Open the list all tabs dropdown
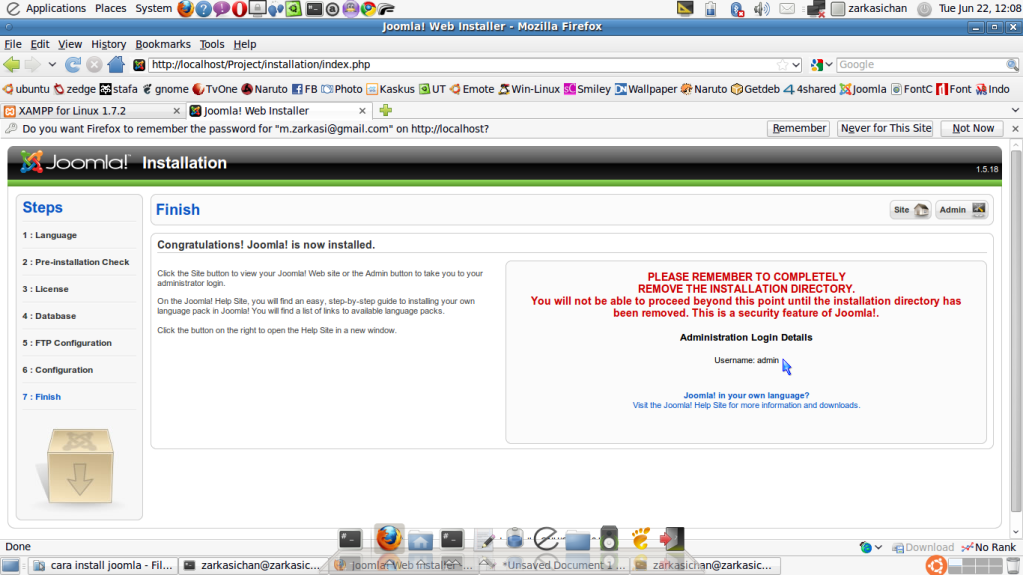The image size is (1023, 575). pyautogui.click(x=1015, y=110)
